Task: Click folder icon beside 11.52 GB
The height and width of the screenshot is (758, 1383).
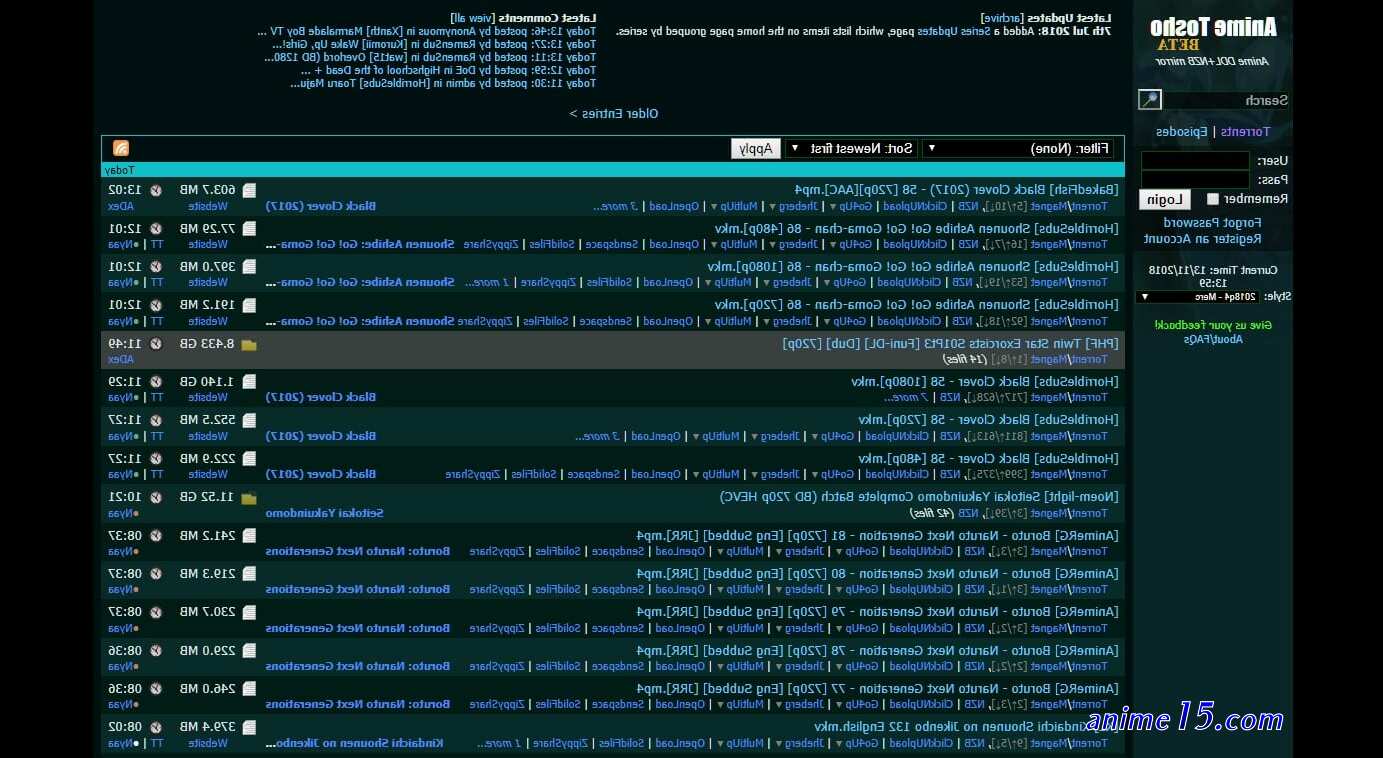Action: point(249,497)
